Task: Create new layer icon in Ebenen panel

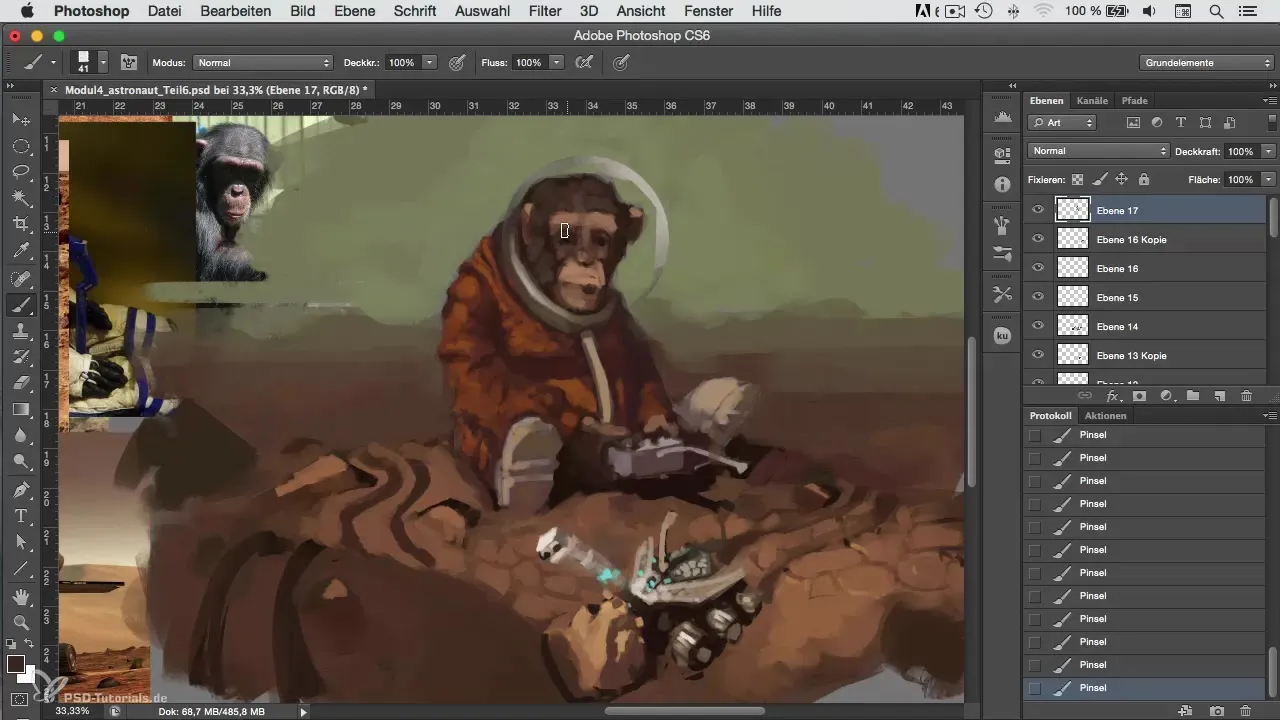Action: [x=1219, y=396]
